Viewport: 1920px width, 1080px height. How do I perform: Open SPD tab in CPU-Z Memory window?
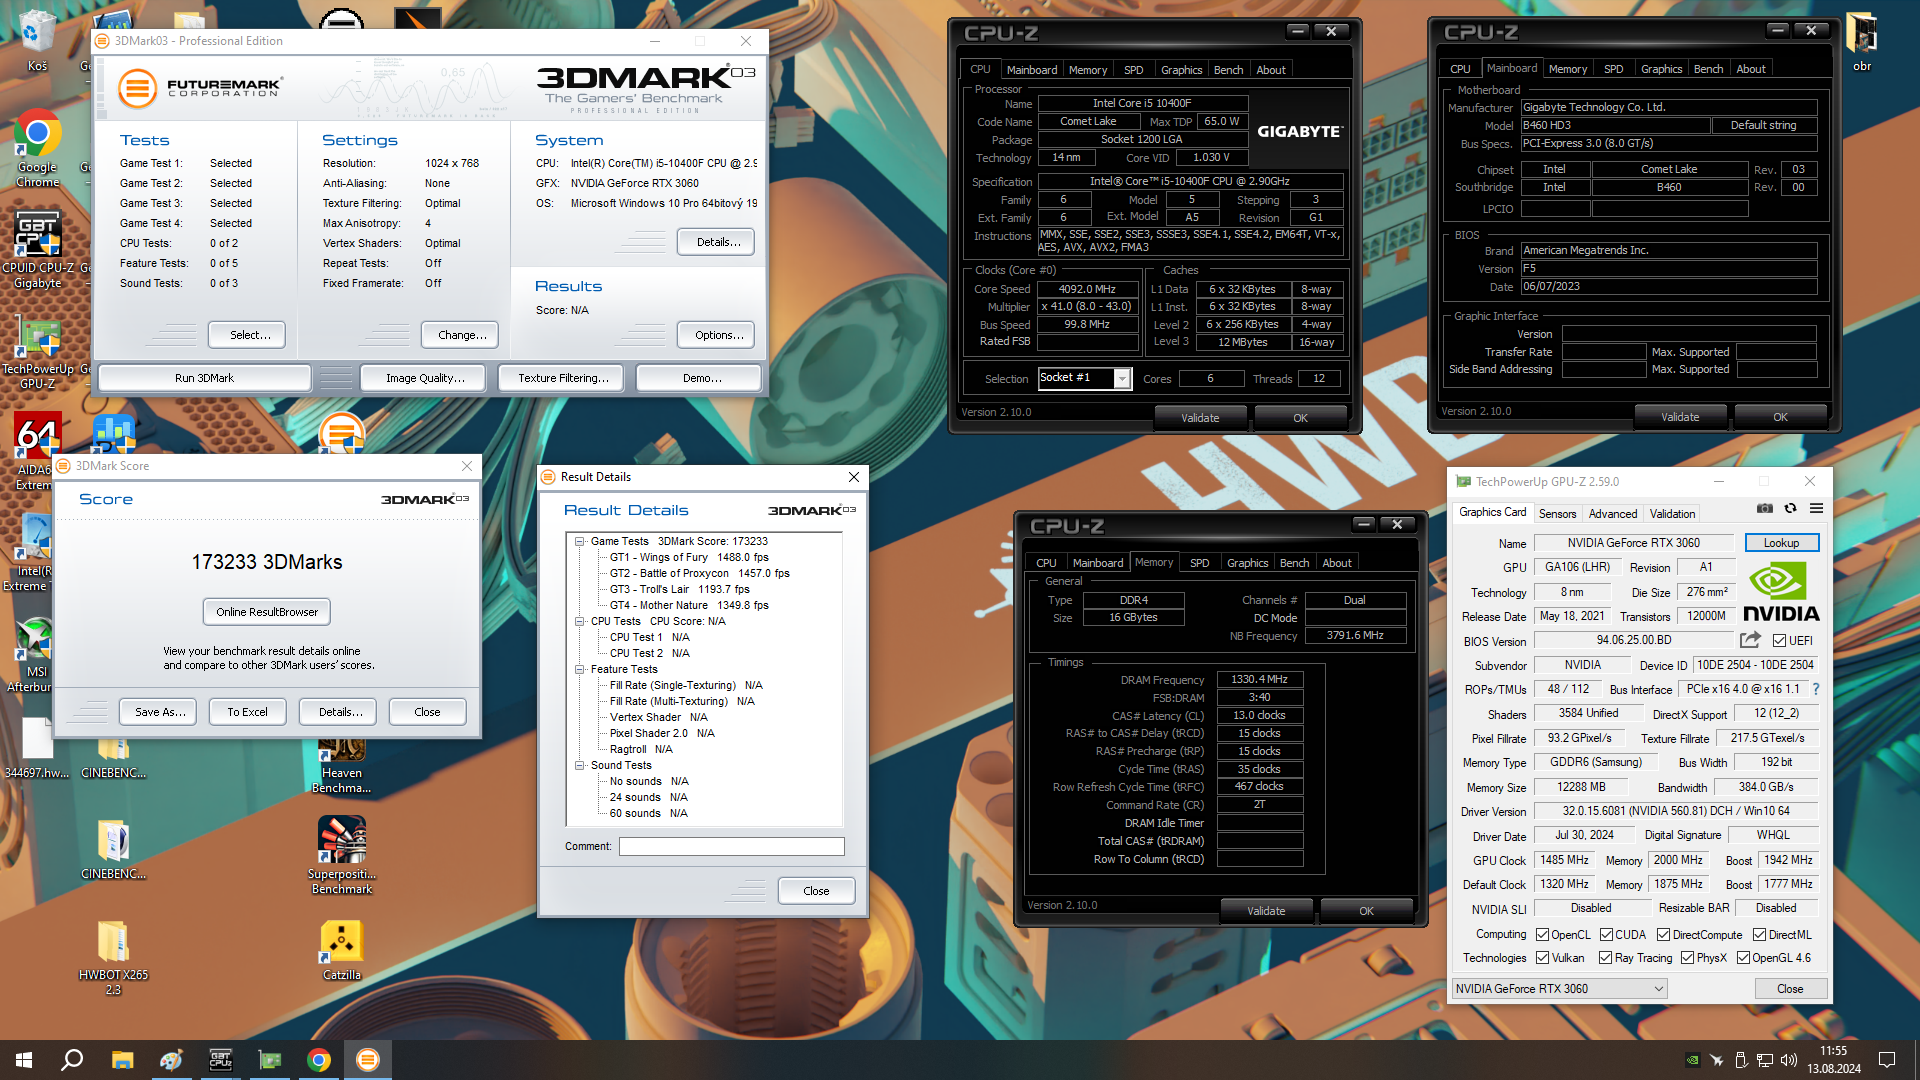point(1199,563)
